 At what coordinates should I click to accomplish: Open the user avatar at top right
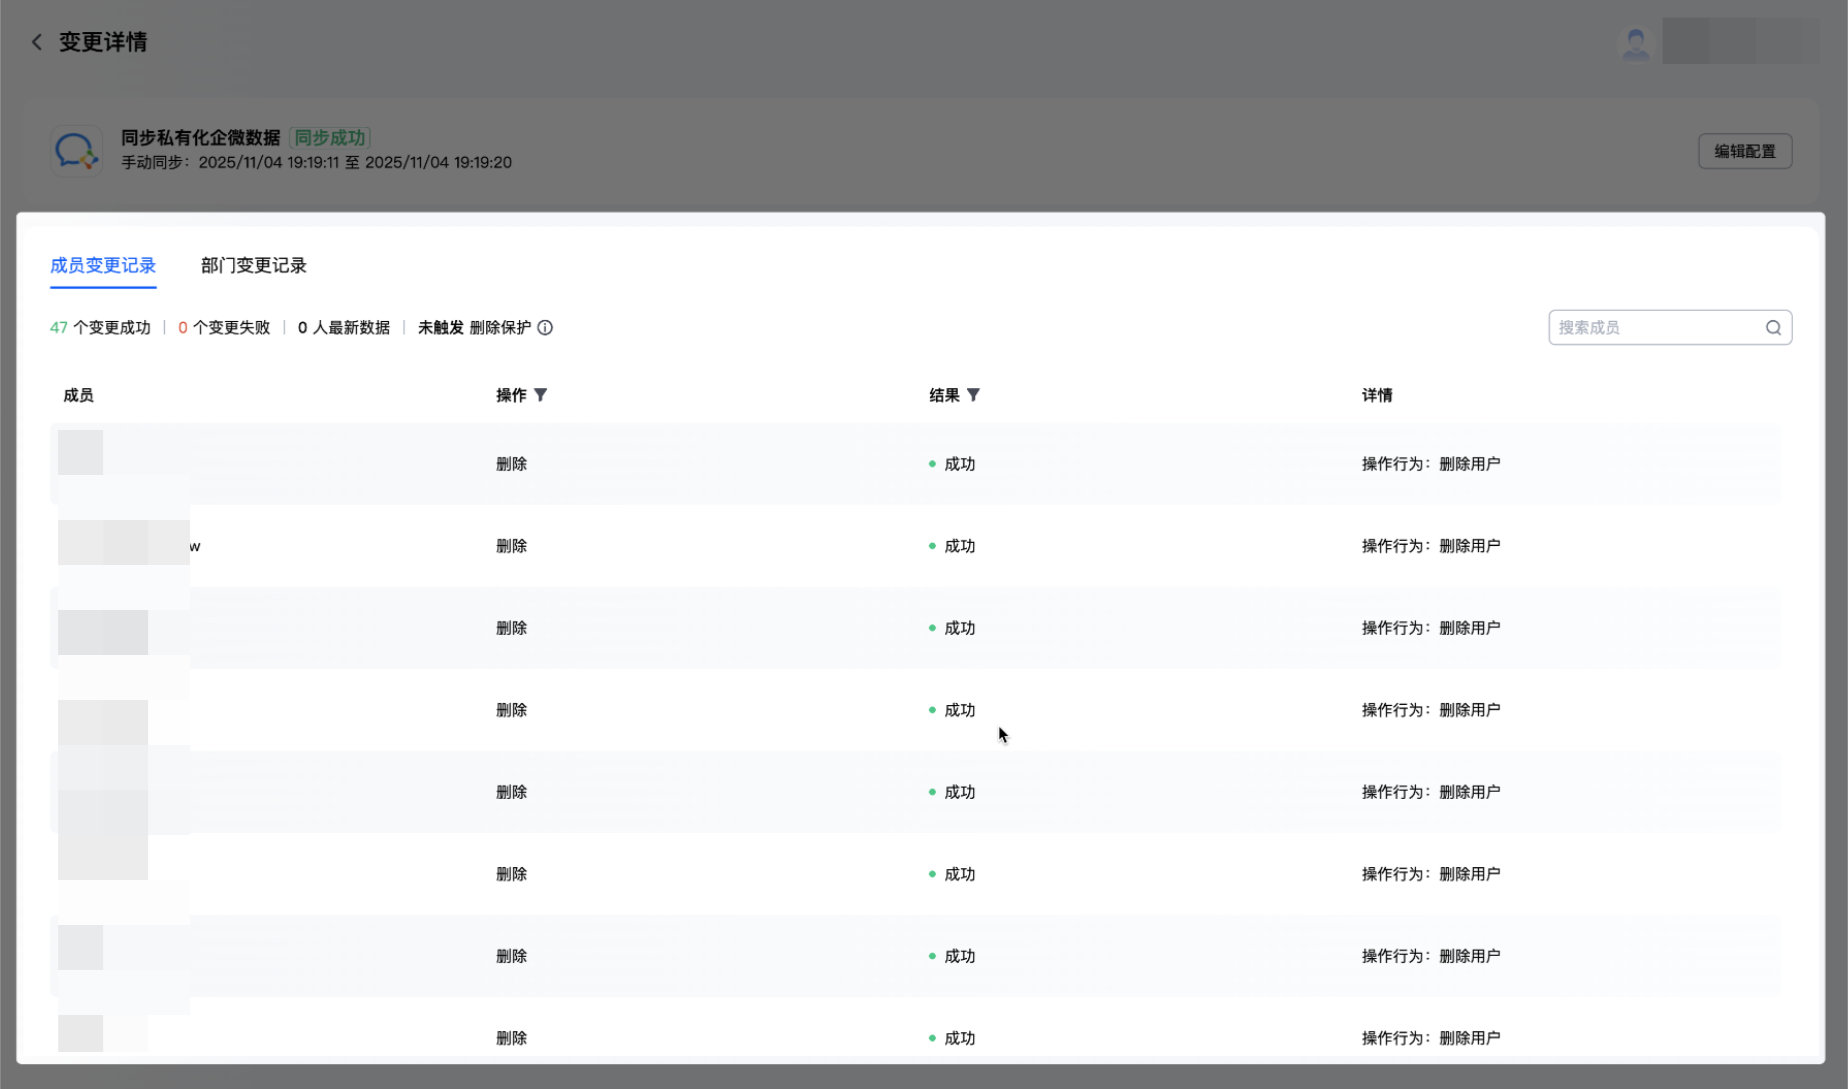pos(1635,42)
